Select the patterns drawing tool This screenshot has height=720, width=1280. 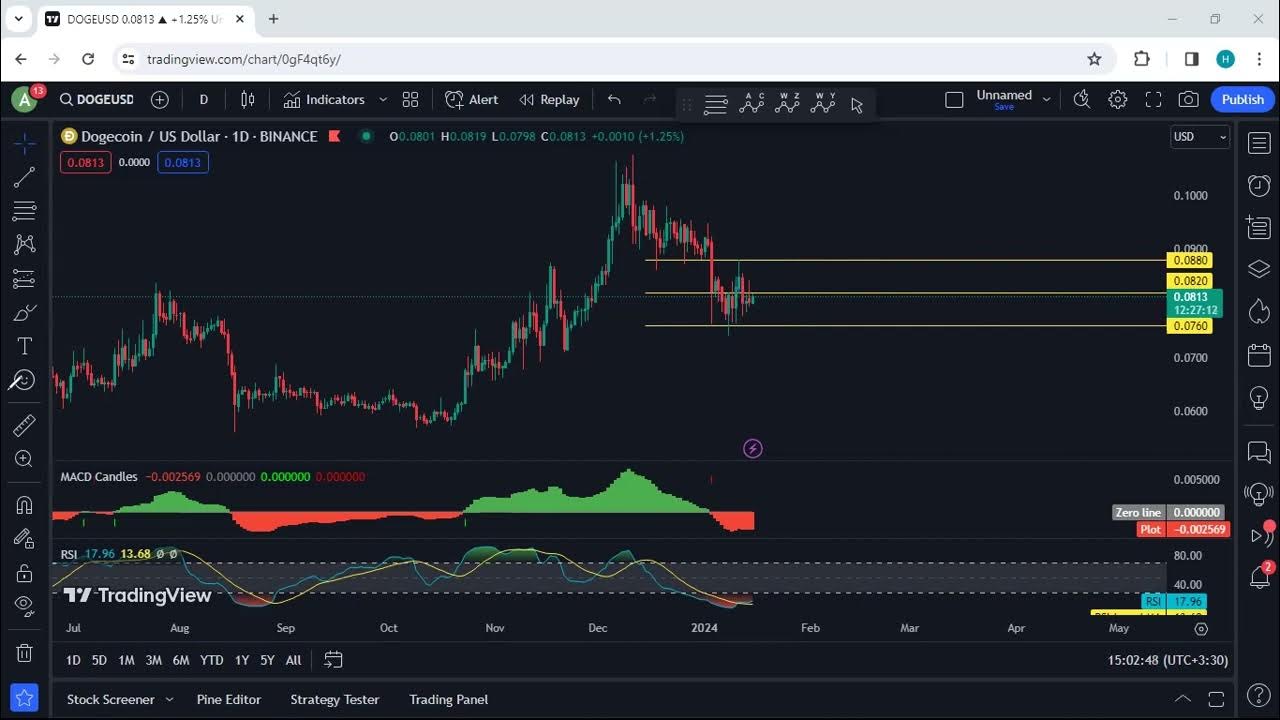coord(25,244)
